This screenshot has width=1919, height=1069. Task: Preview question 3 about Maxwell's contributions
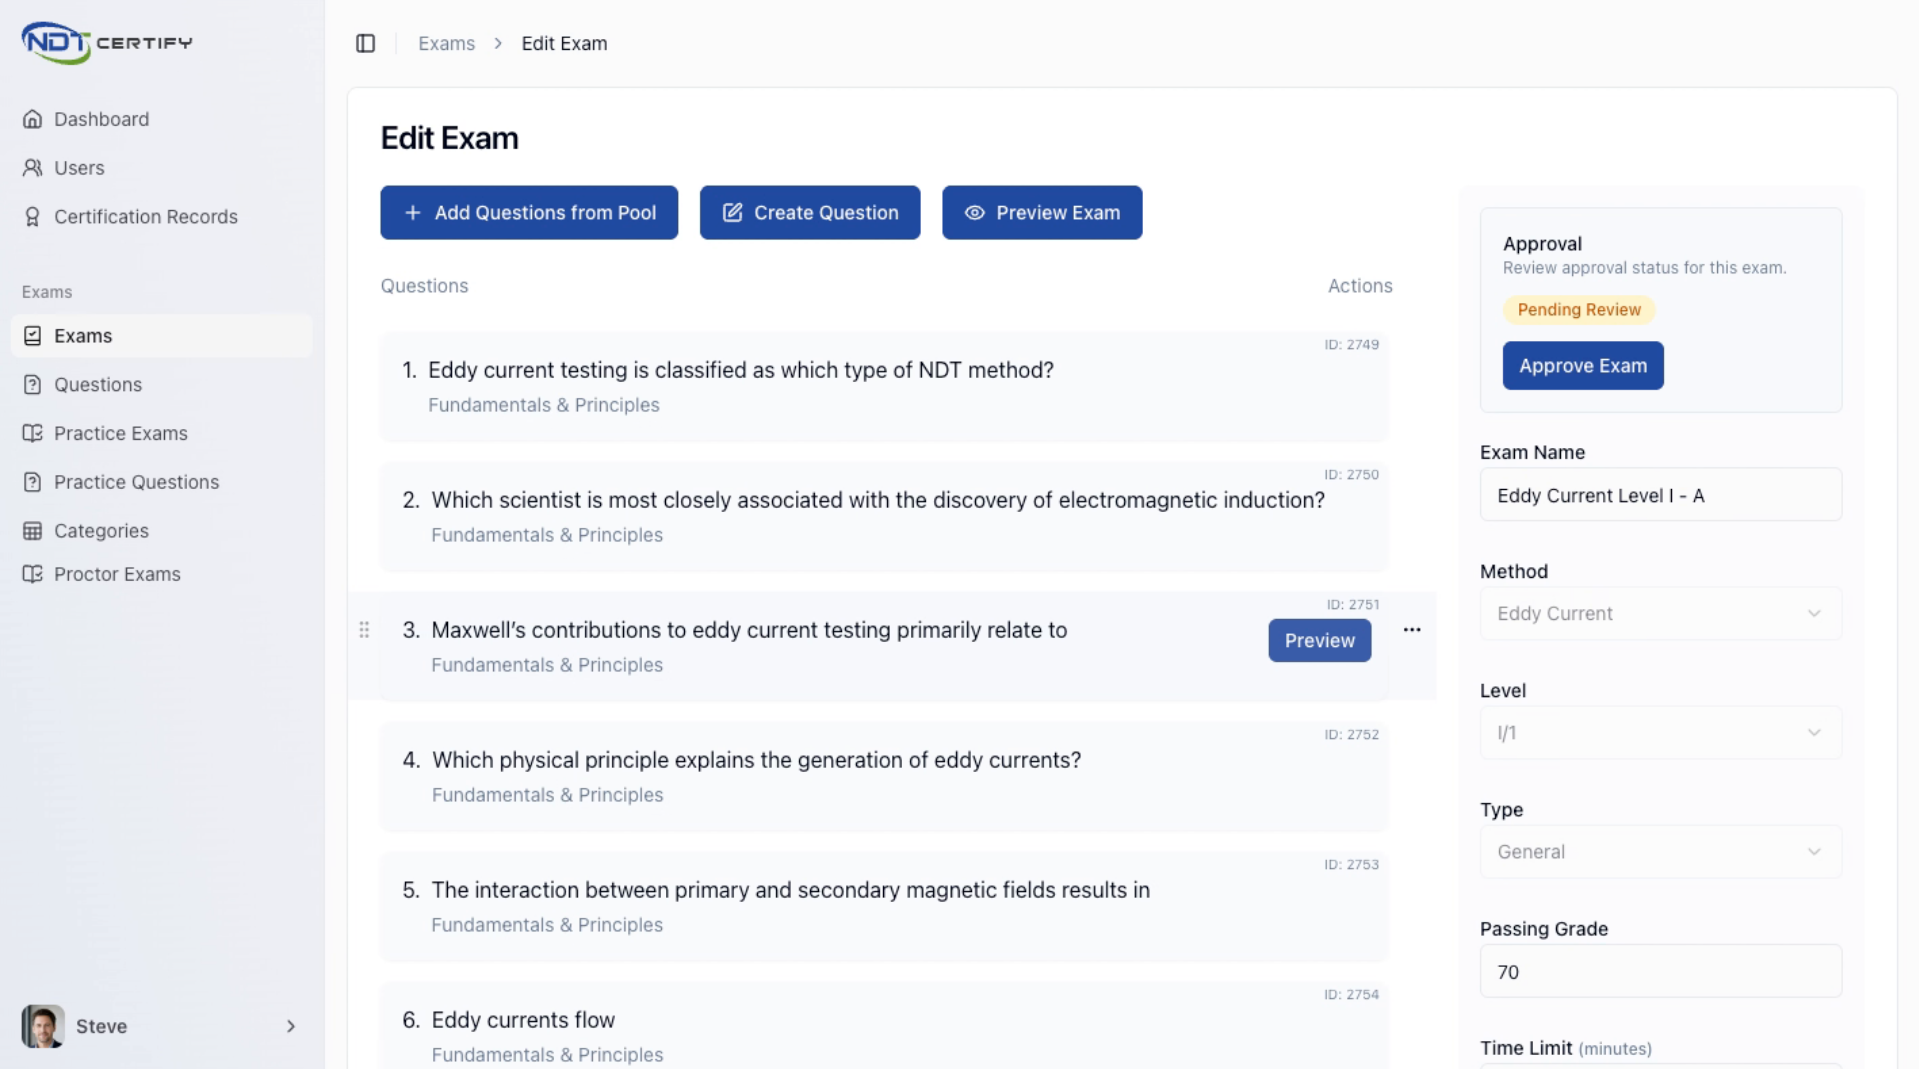click(x=1320, y=641)
